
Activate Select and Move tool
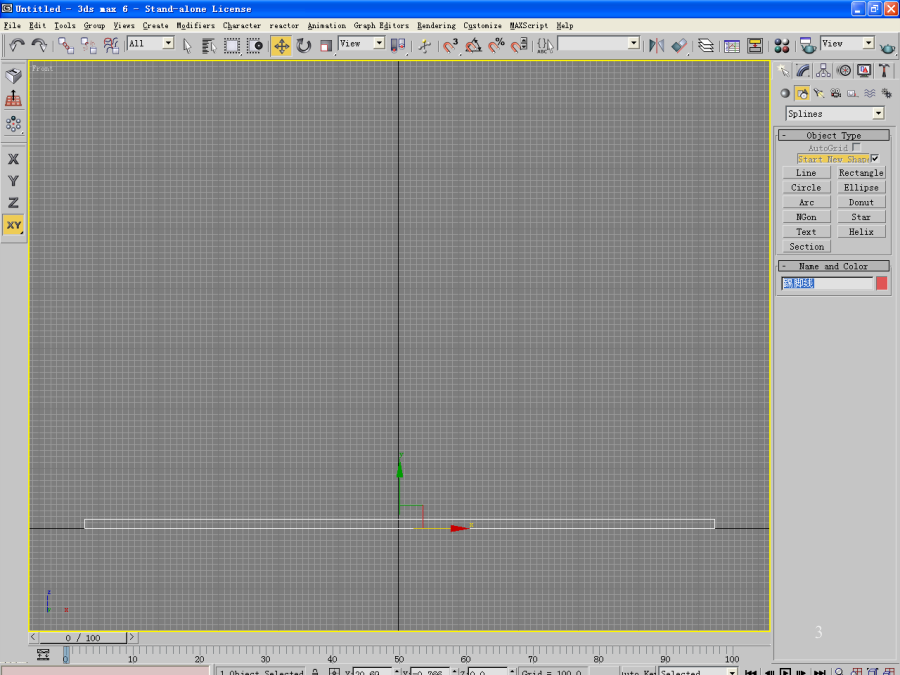tap(281, 45)
